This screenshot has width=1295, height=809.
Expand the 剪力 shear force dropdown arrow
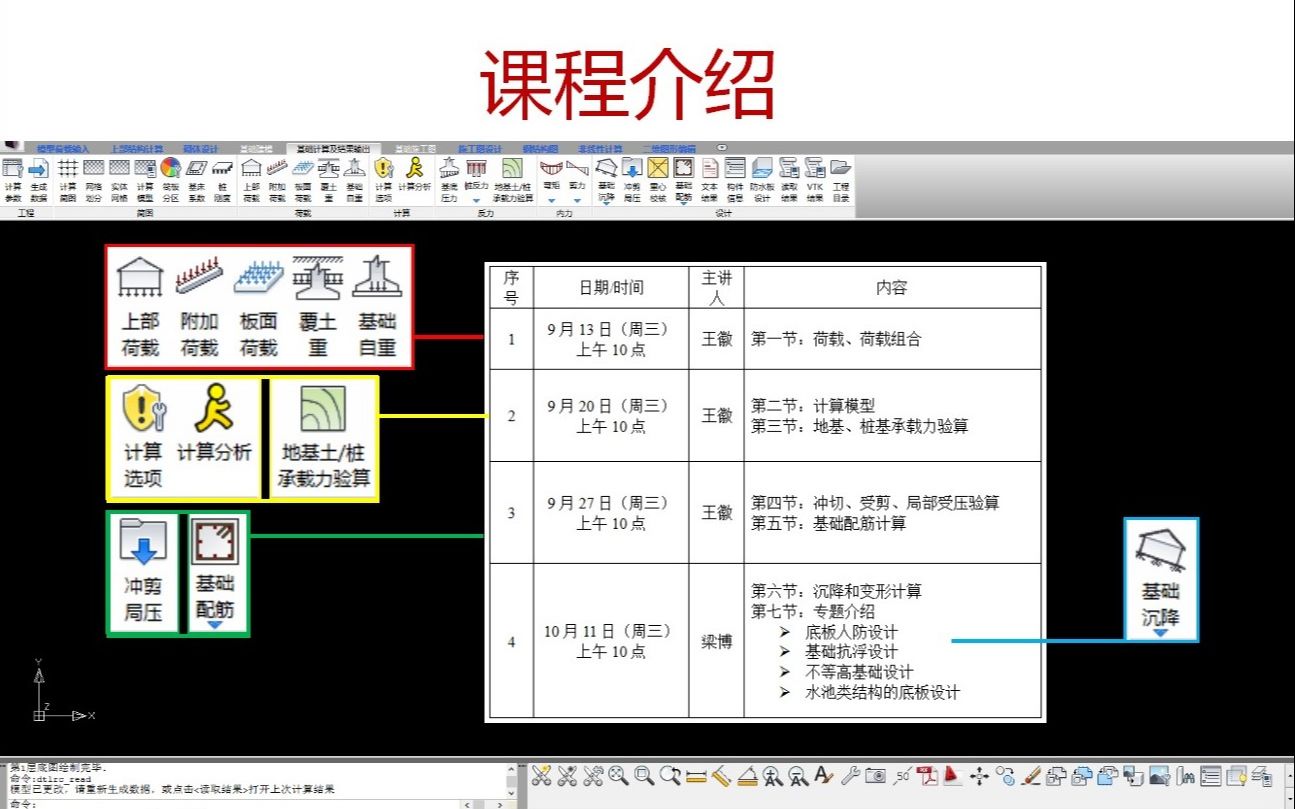tap(578, 198)
